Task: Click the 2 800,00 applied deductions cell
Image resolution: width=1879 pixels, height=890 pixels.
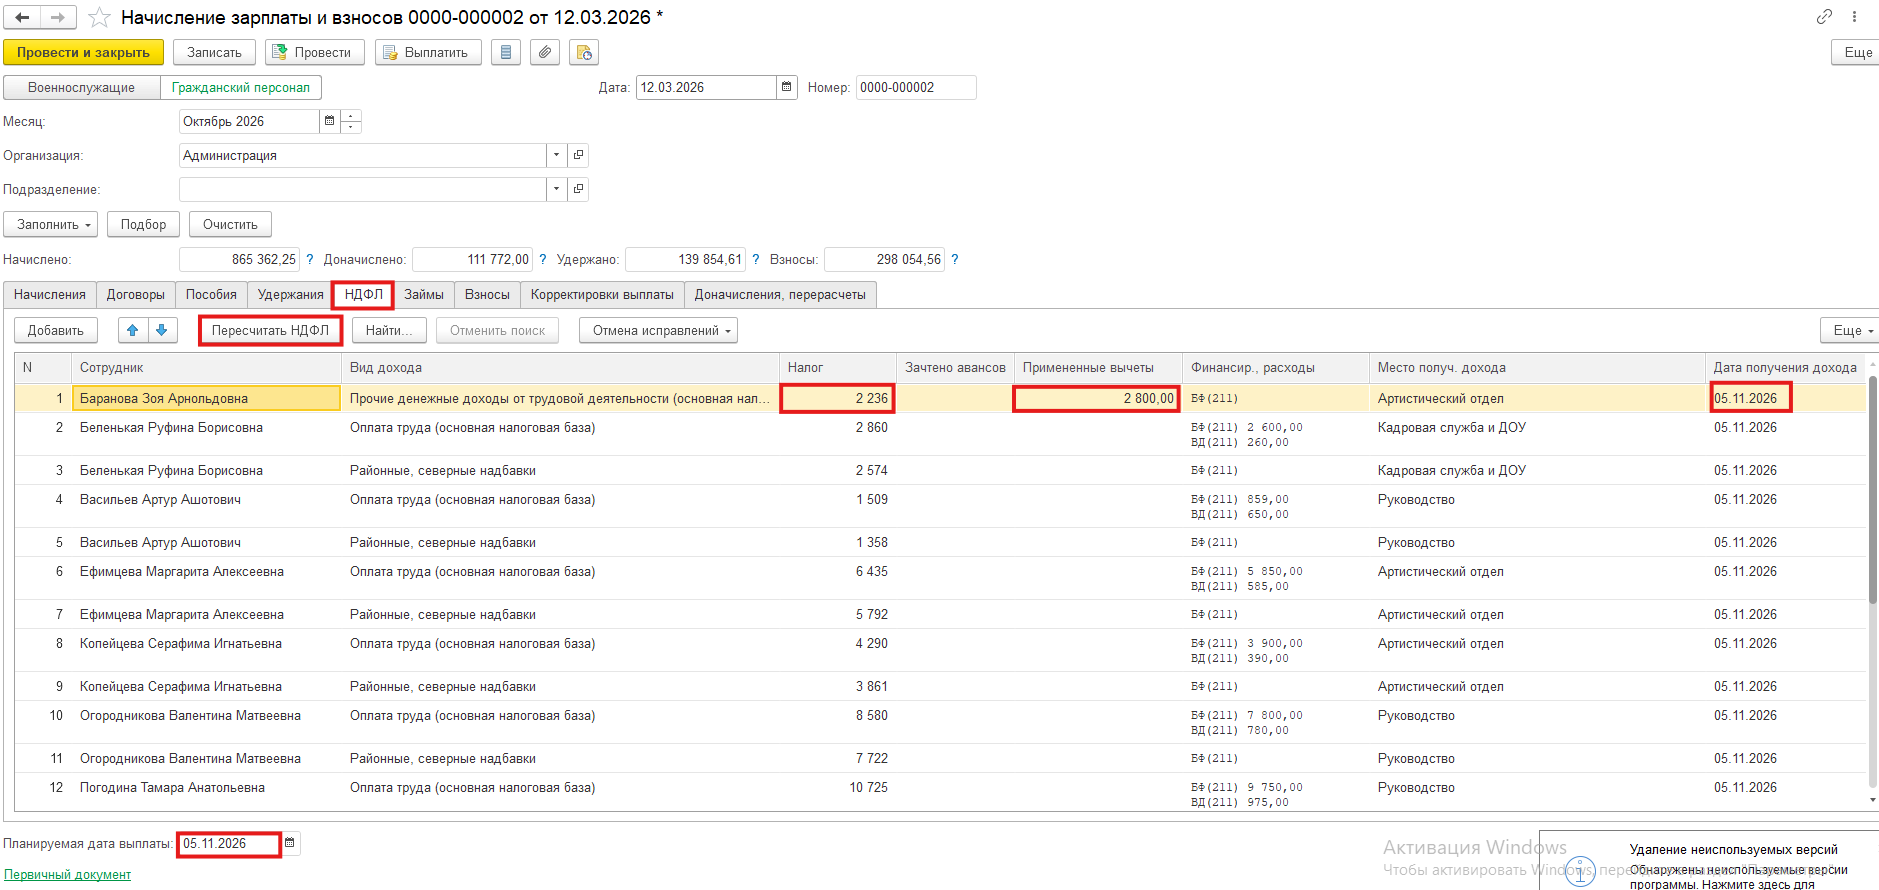Action: tap(1097, 398)
